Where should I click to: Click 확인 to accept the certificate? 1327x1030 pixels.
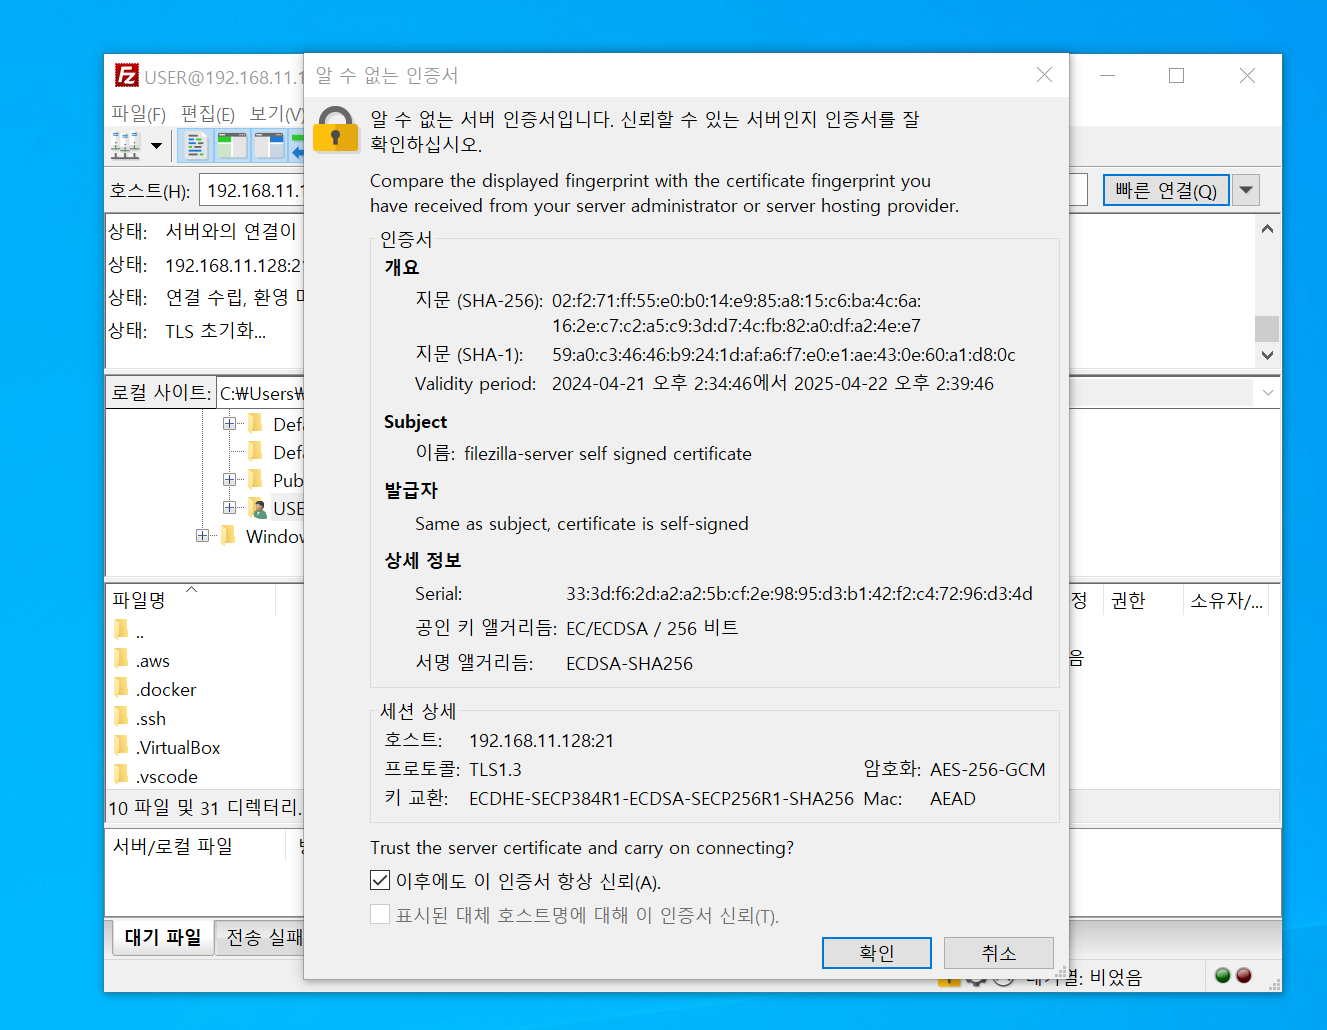877,953
